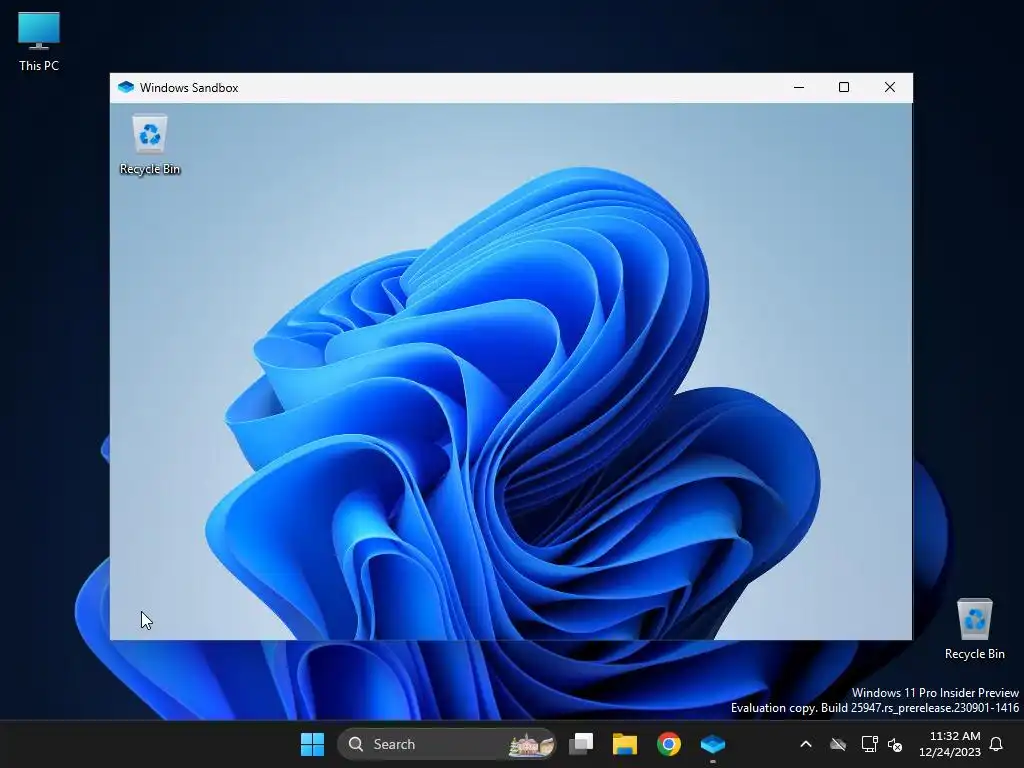The width and height of the screenshot is (1024, 768).
Task: Launch Google Chrome from taskbar
Action: pyautogui.click(x=669, y=744)
